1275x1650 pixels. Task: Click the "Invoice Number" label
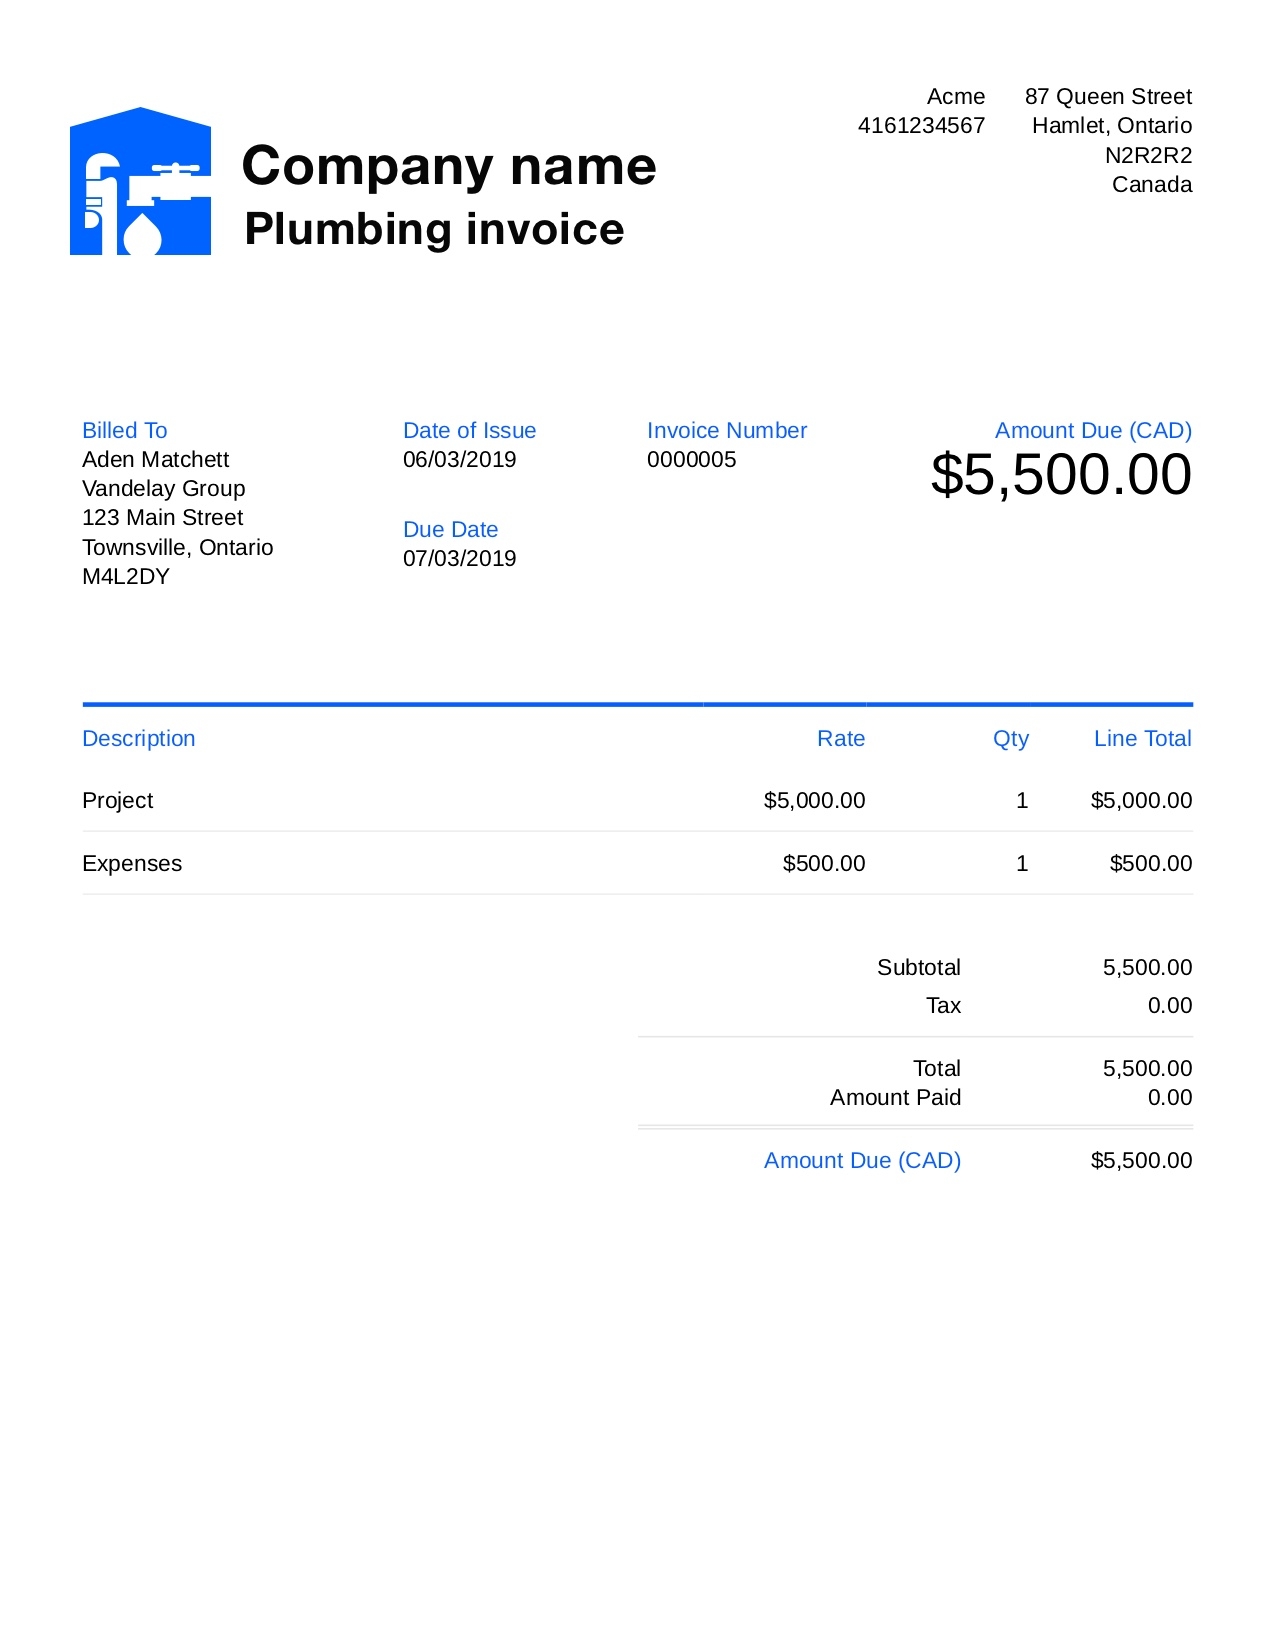pos(727,431)
